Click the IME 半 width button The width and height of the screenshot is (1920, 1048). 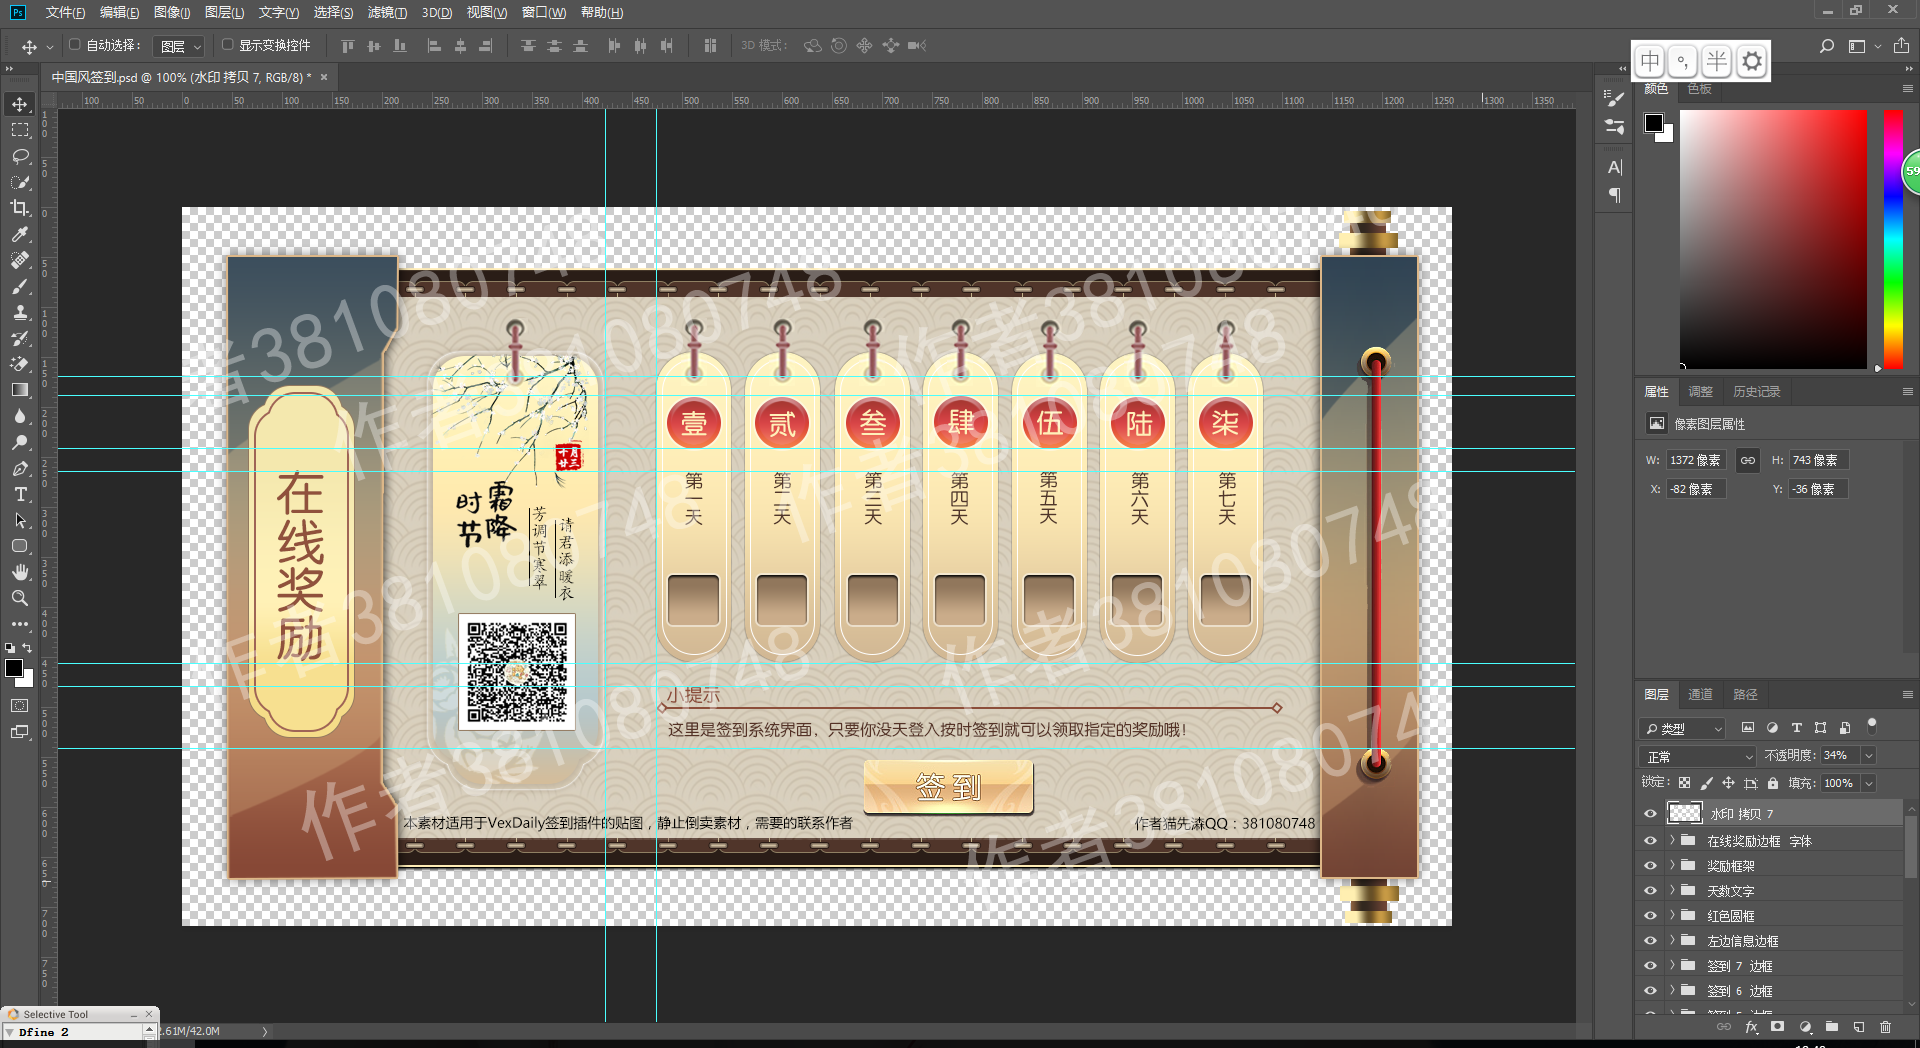pyautogui.click(x=1717, y=61)
